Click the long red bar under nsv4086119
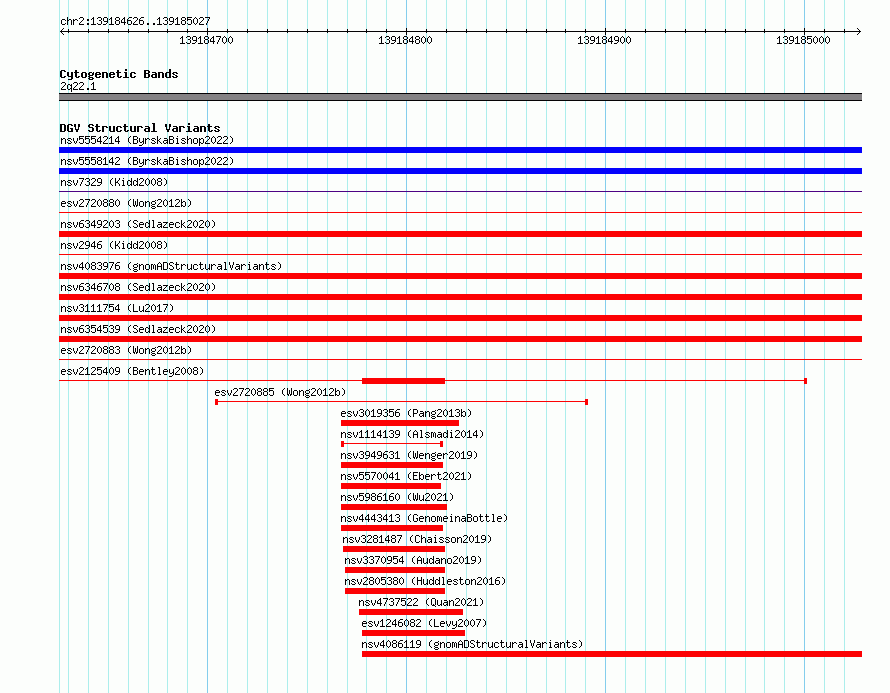890x693 pixels. click(612, 654)
